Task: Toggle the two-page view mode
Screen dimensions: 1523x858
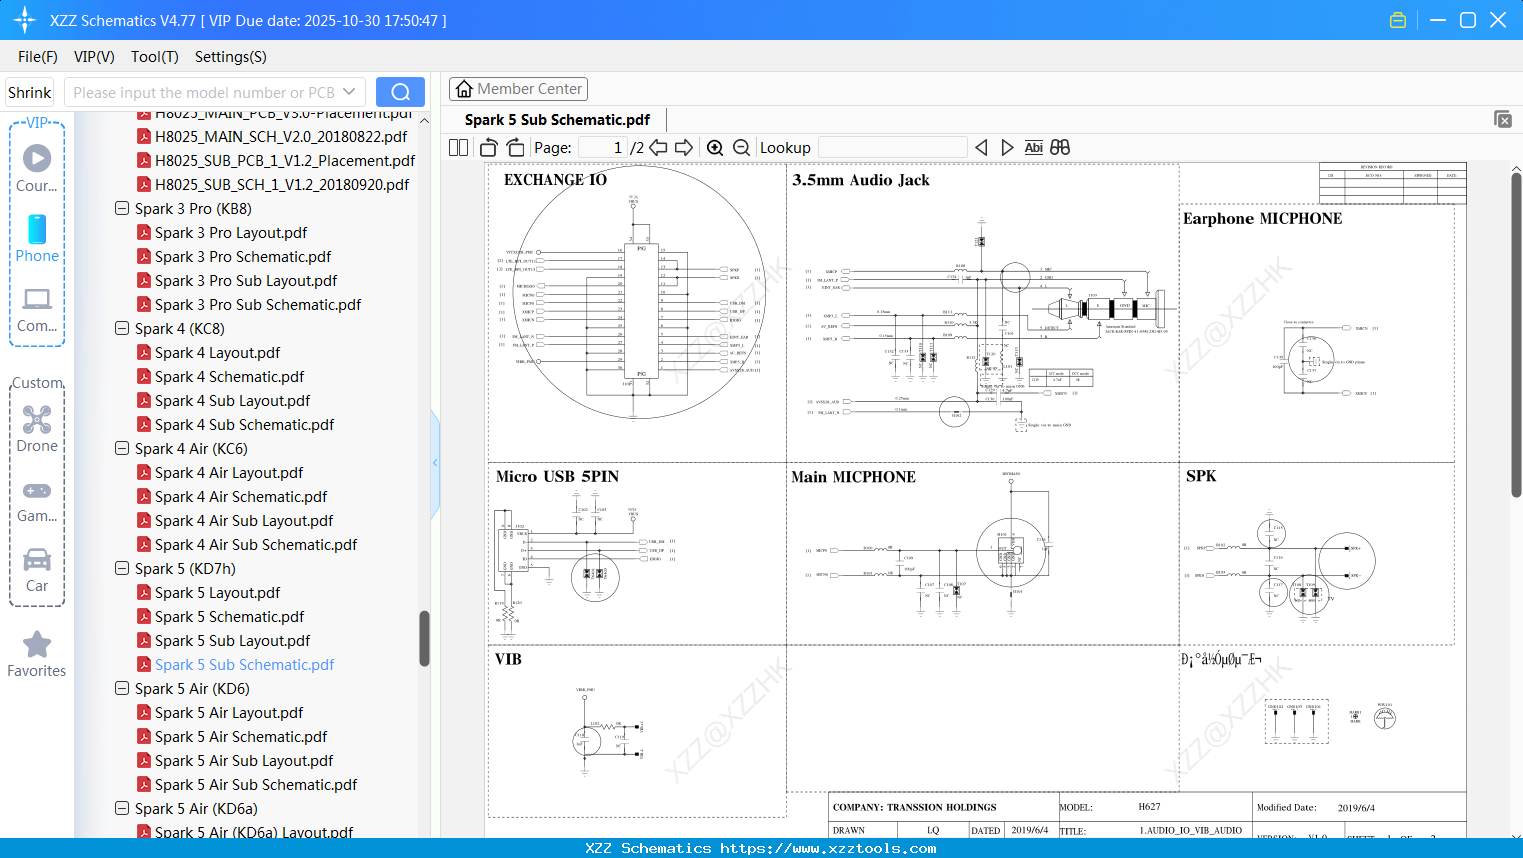Action: coord(457,146)
